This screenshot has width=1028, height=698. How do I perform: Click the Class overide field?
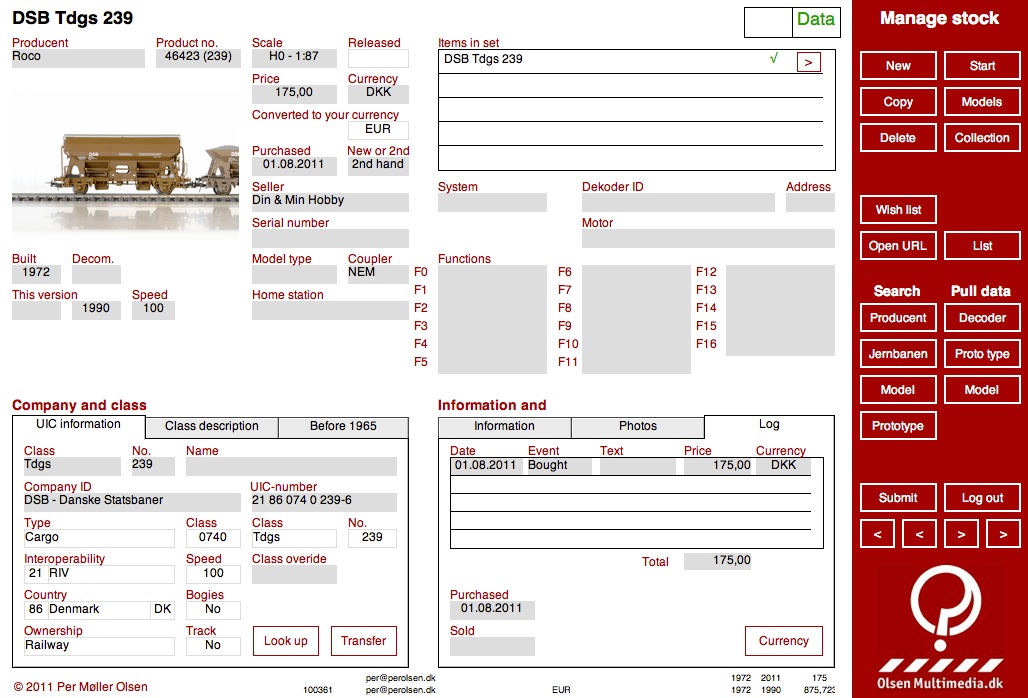pyautogui.click(x=294, y=574)
